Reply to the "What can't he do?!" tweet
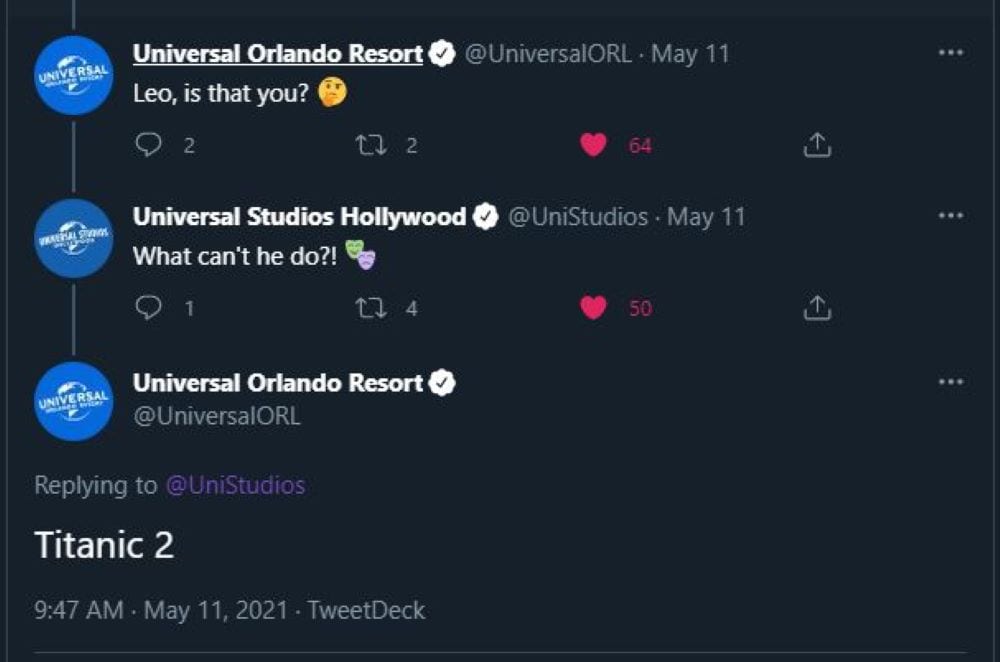Screen dimensions: 1000x662 point(148,307)
